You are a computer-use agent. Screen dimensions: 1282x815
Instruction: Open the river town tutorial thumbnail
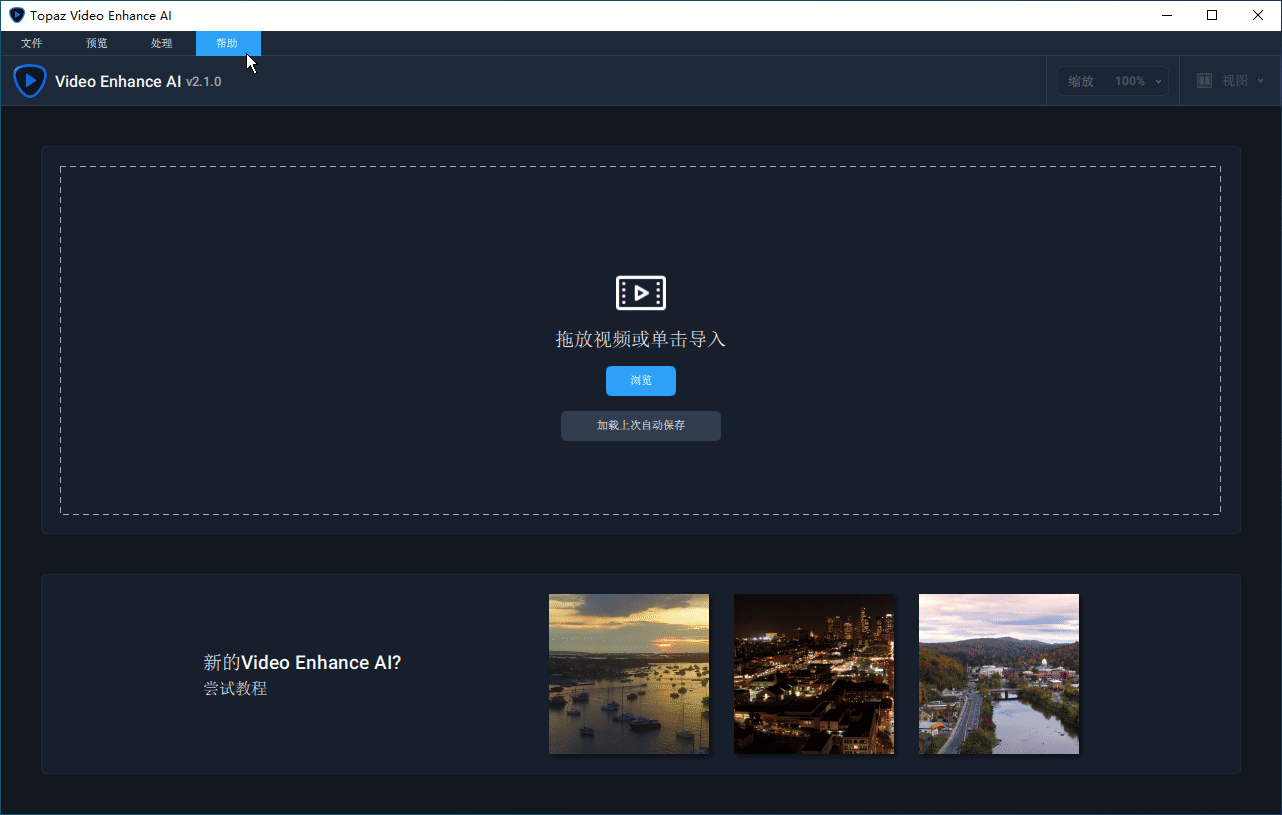tap(999, 674)
